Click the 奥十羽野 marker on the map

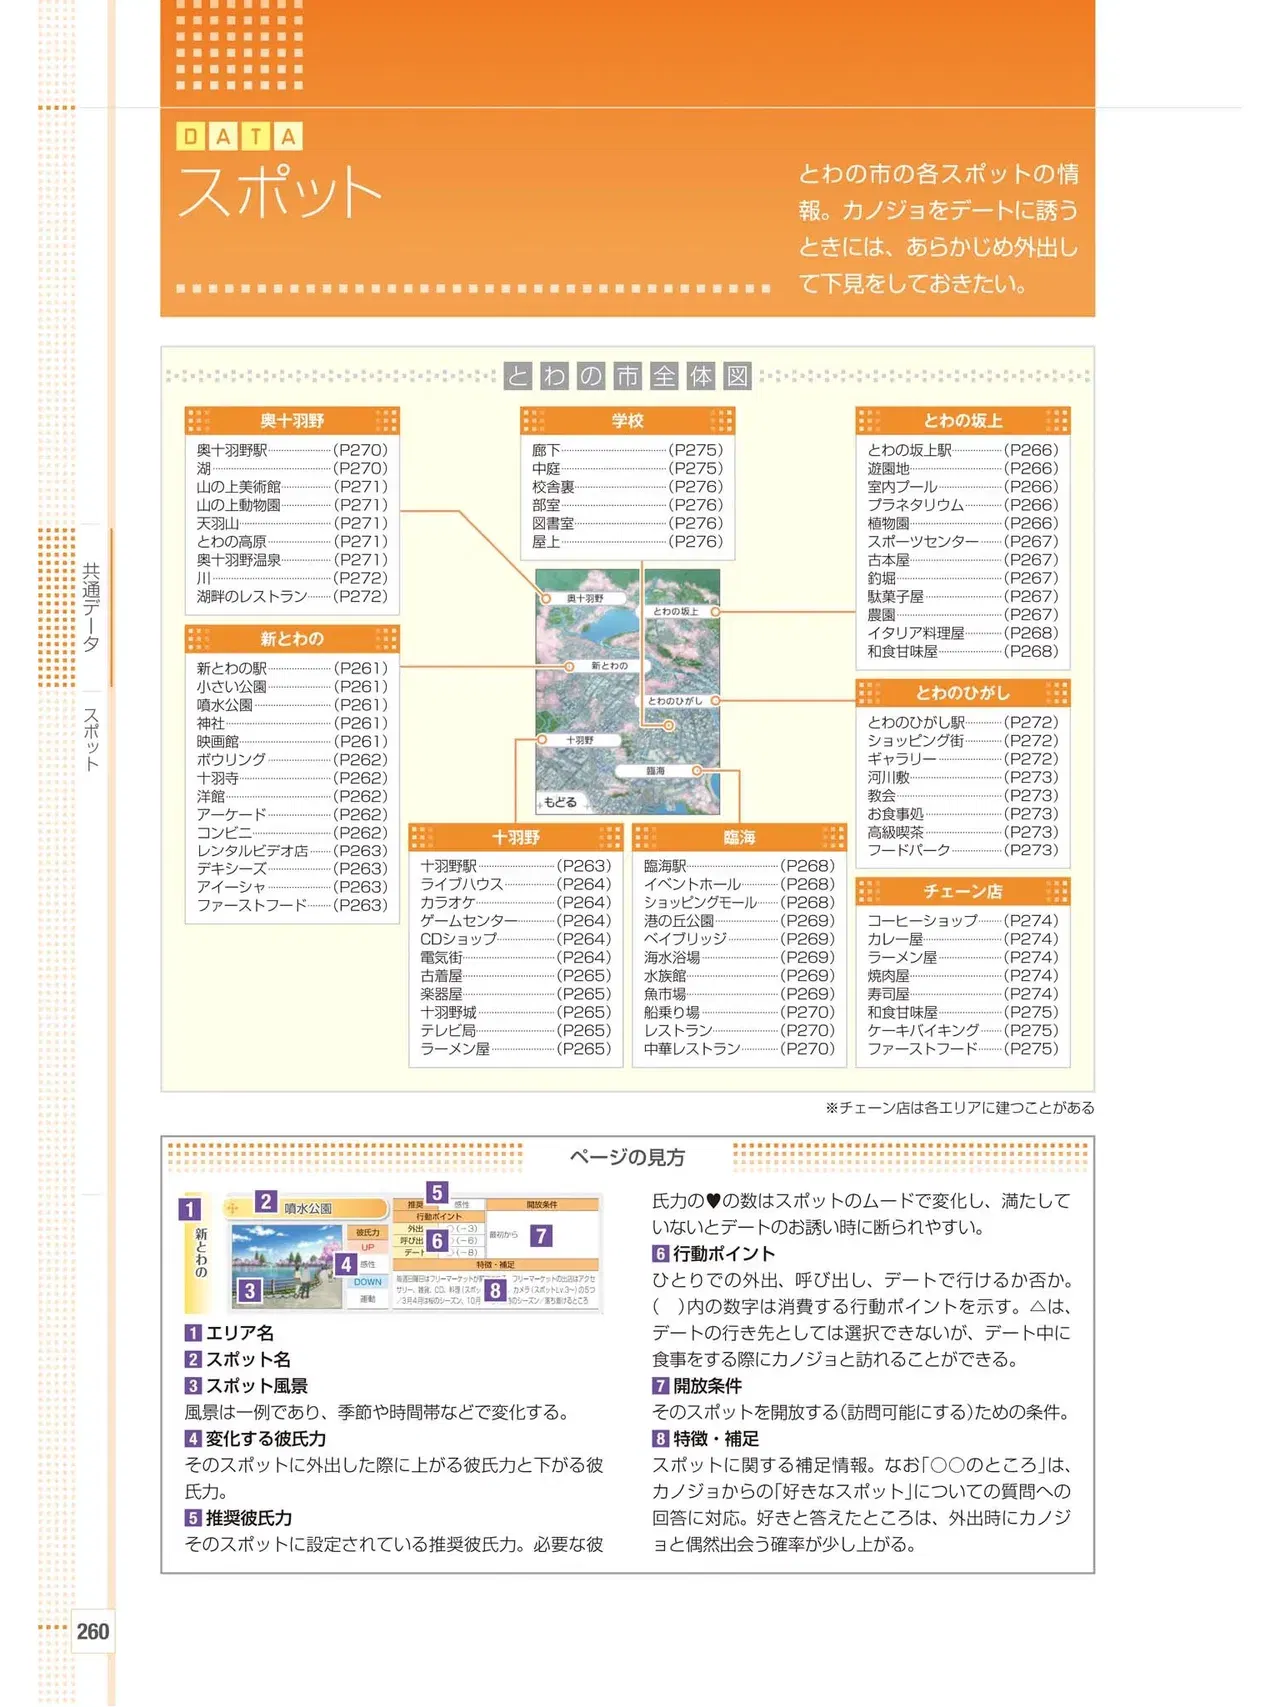585,598
